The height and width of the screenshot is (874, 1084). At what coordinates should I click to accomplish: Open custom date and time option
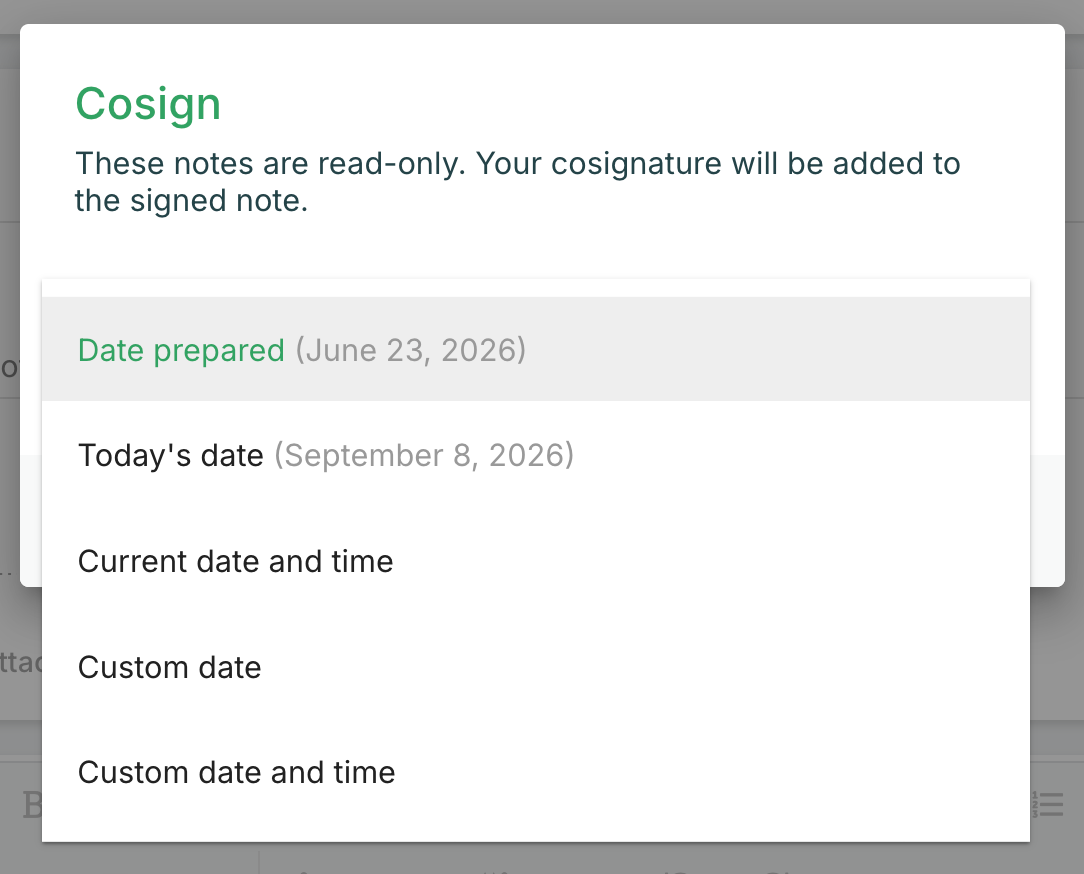pyautogui.click(x=536, y=772)
